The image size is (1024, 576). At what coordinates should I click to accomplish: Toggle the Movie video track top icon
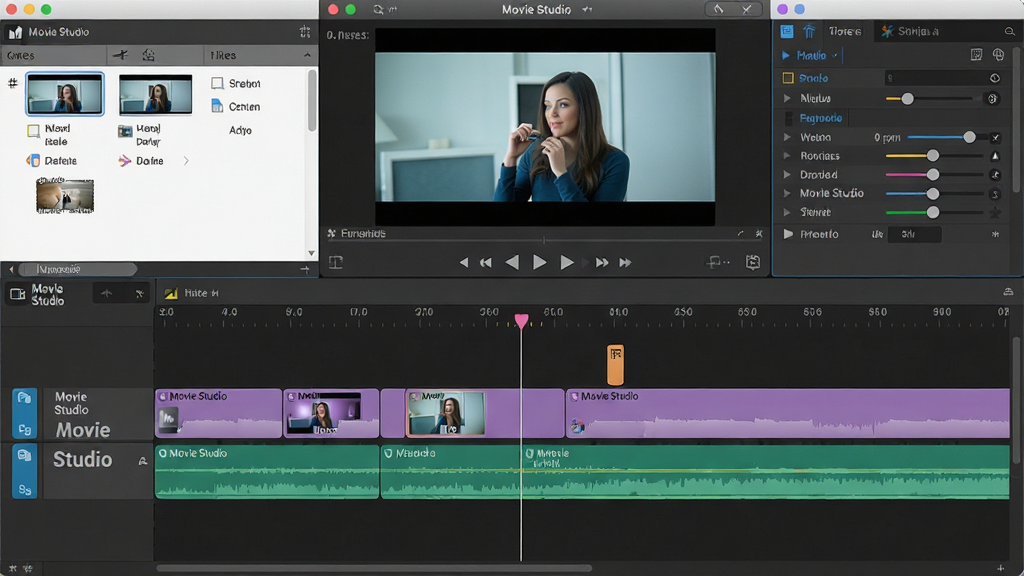24,398
